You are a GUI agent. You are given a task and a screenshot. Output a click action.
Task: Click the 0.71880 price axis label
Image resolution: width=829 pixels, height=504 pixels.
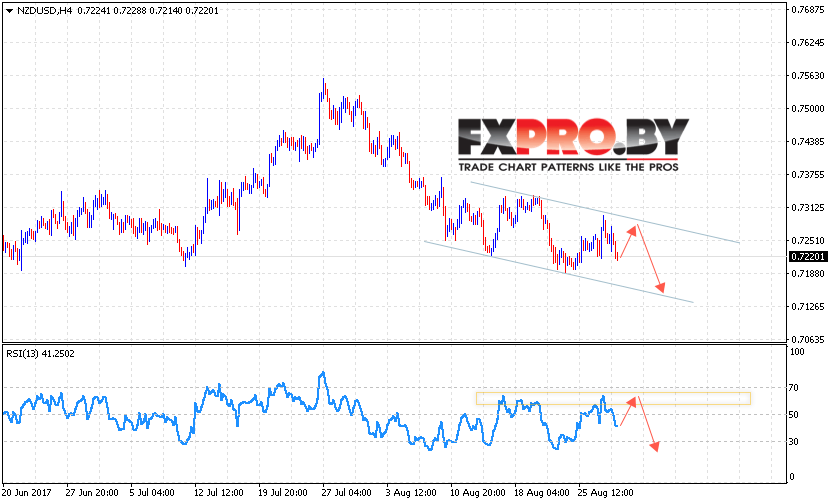(x=808, y=273)
